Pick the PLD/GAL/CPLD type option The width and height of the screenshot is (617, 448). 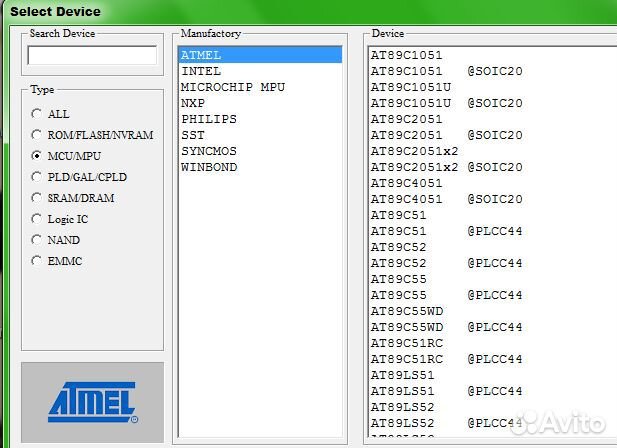point(37,177)
